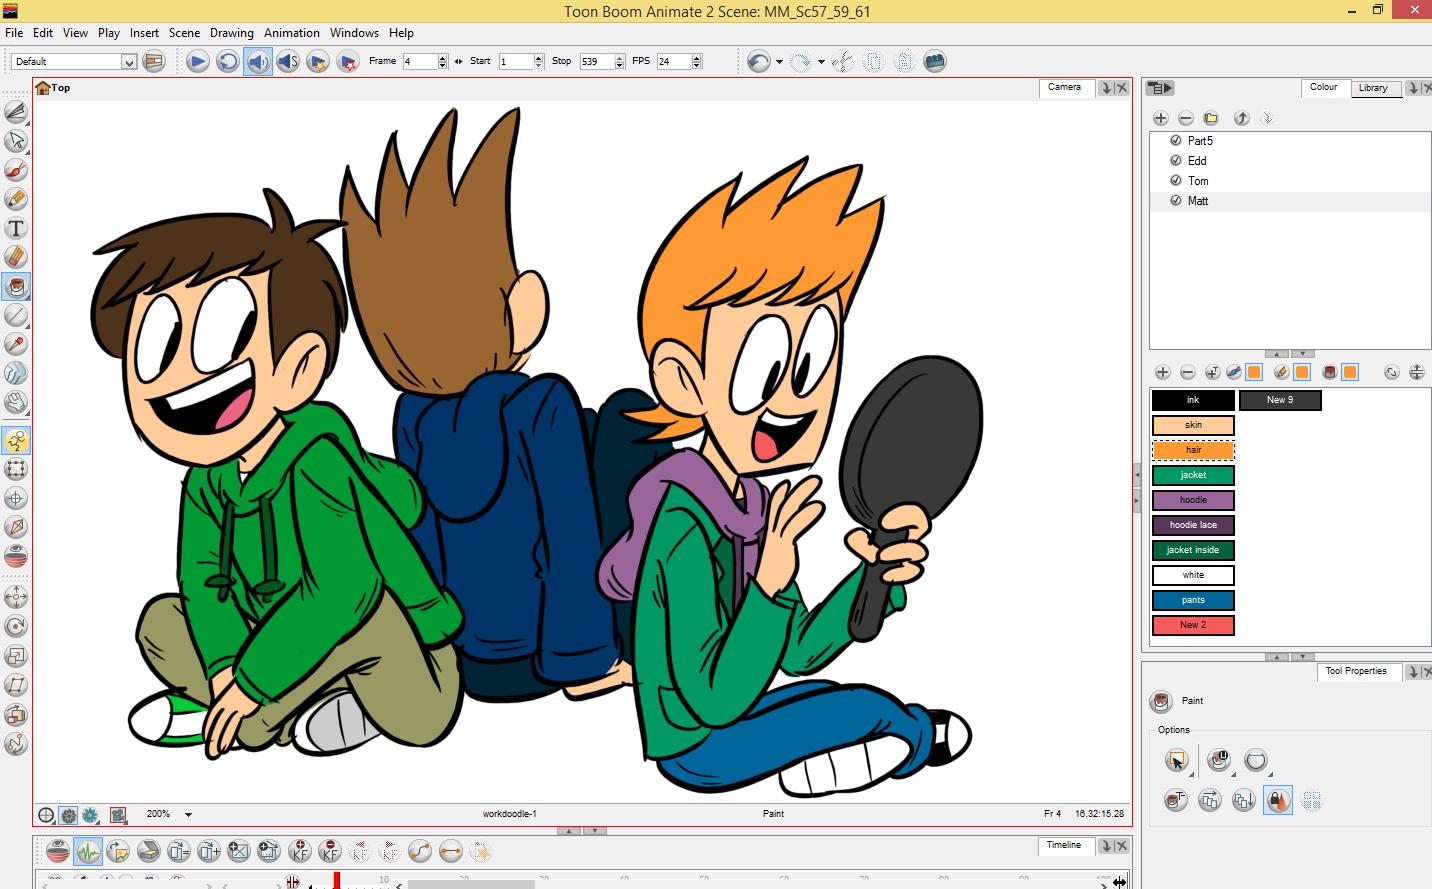Click Reset View icon in camera status bar
The height and width of the screenshot is (889, 1432).
pyautogui.click(x=46, y=815)
